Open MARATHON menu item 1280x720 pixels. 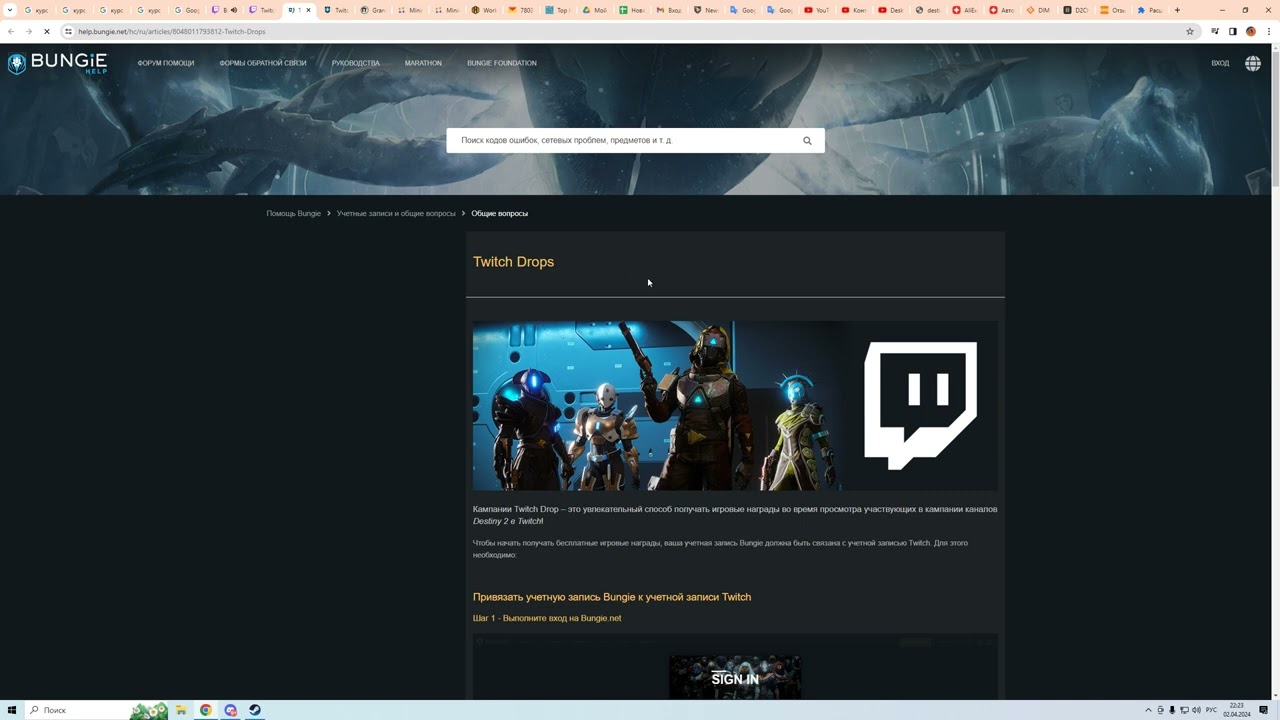pos(423,63)
